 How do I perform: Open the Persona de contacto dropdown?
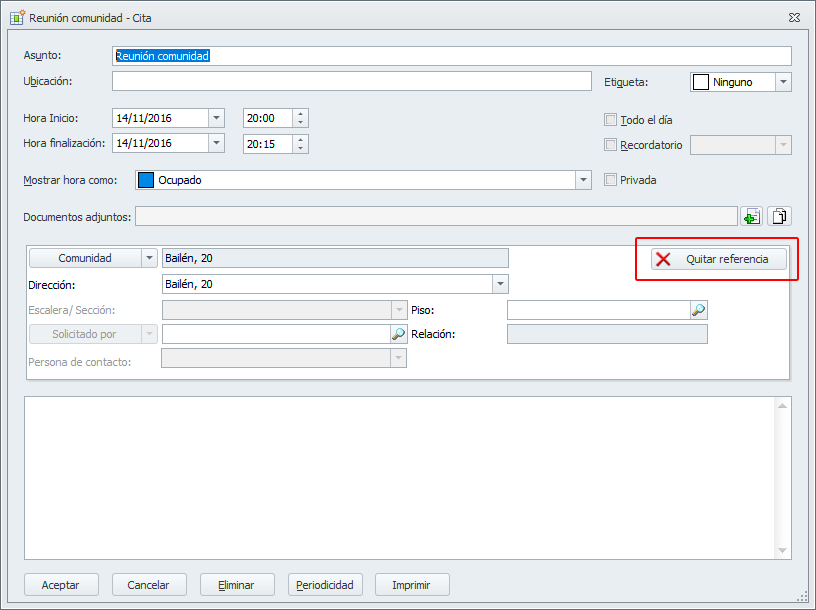click(398, 358)
